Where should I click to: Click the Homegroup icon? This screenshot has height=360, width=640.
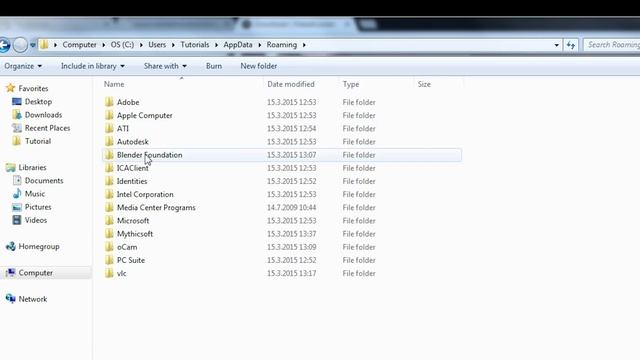coord(11,246)
